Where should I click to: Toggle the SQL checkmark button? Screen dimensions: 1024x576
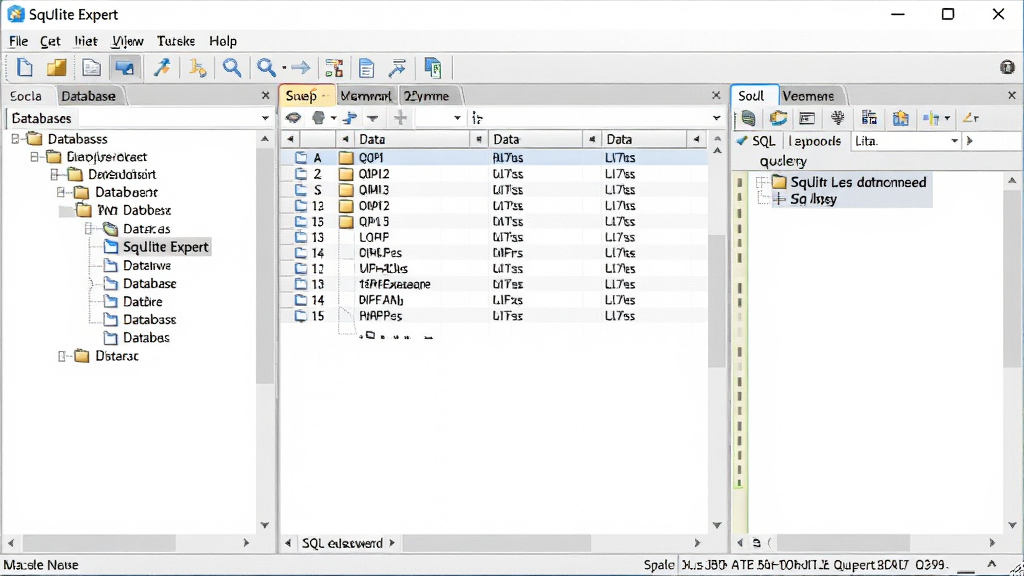tap(756, 141)
